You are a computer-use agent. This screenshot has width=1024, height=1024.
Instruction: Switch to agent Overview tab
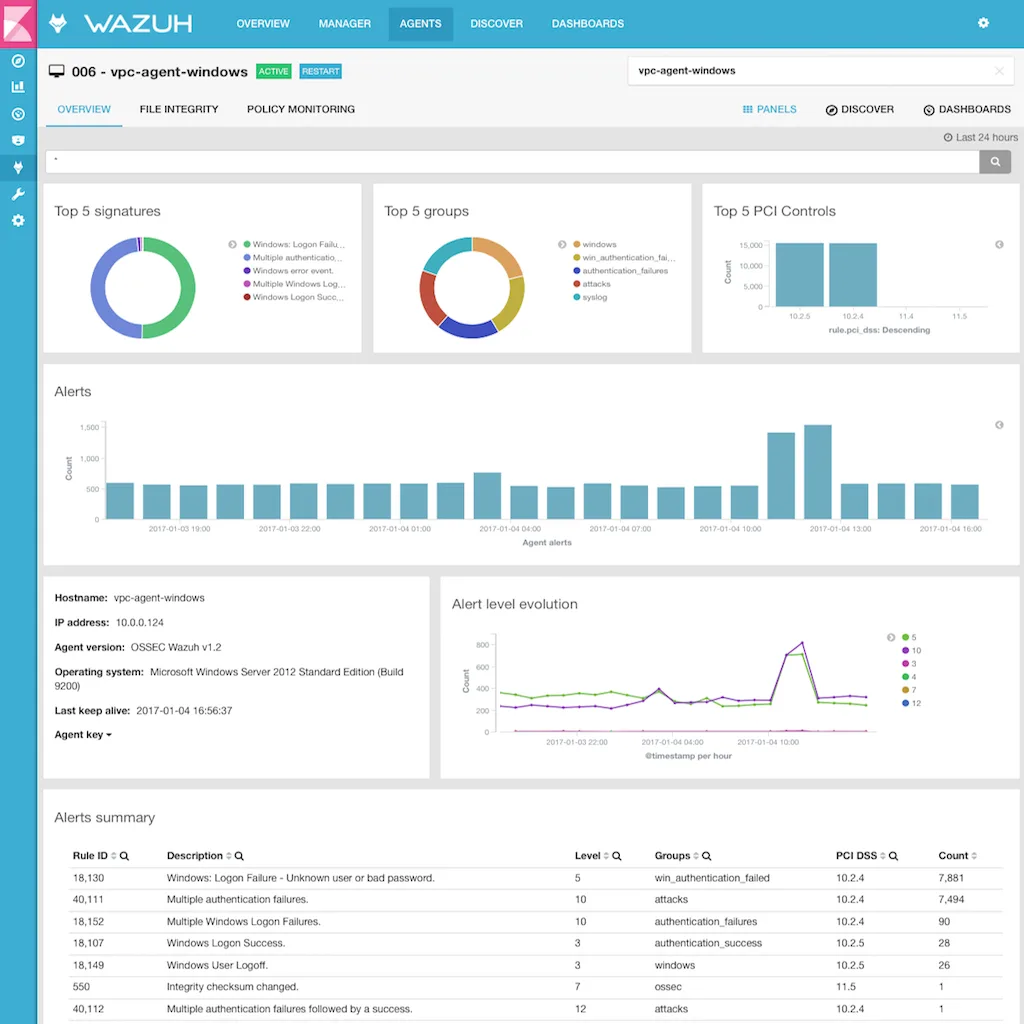[x=84, y=109]
